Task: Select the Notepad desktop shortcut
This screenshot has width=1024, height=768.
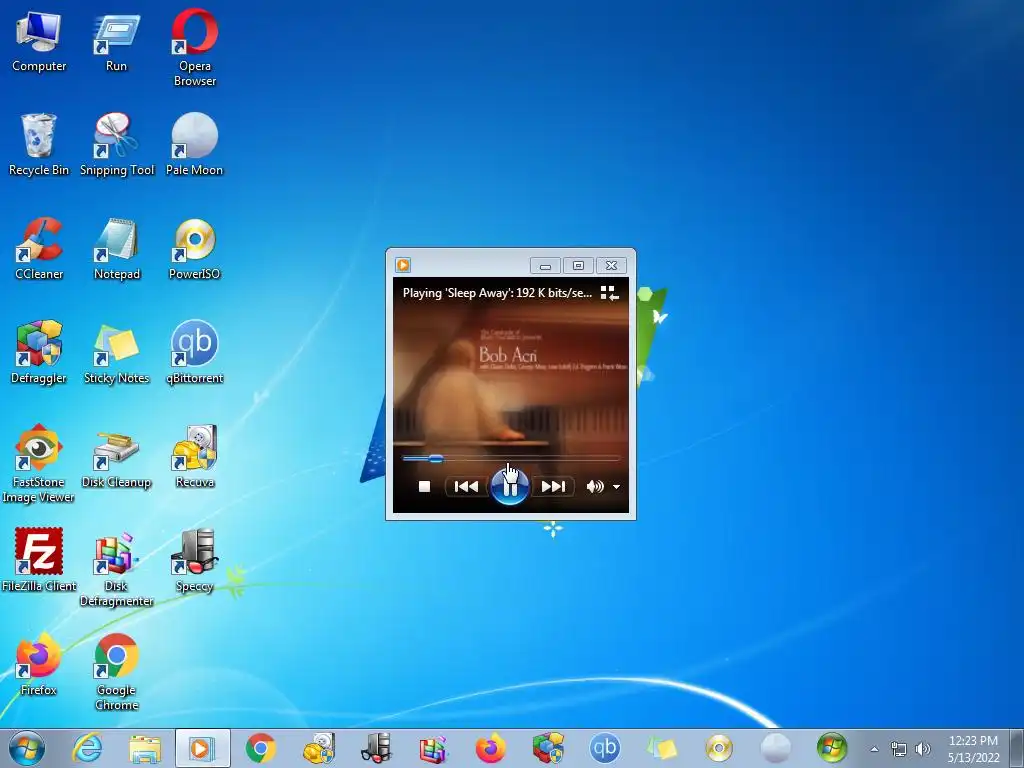Action: click(116, 249)
